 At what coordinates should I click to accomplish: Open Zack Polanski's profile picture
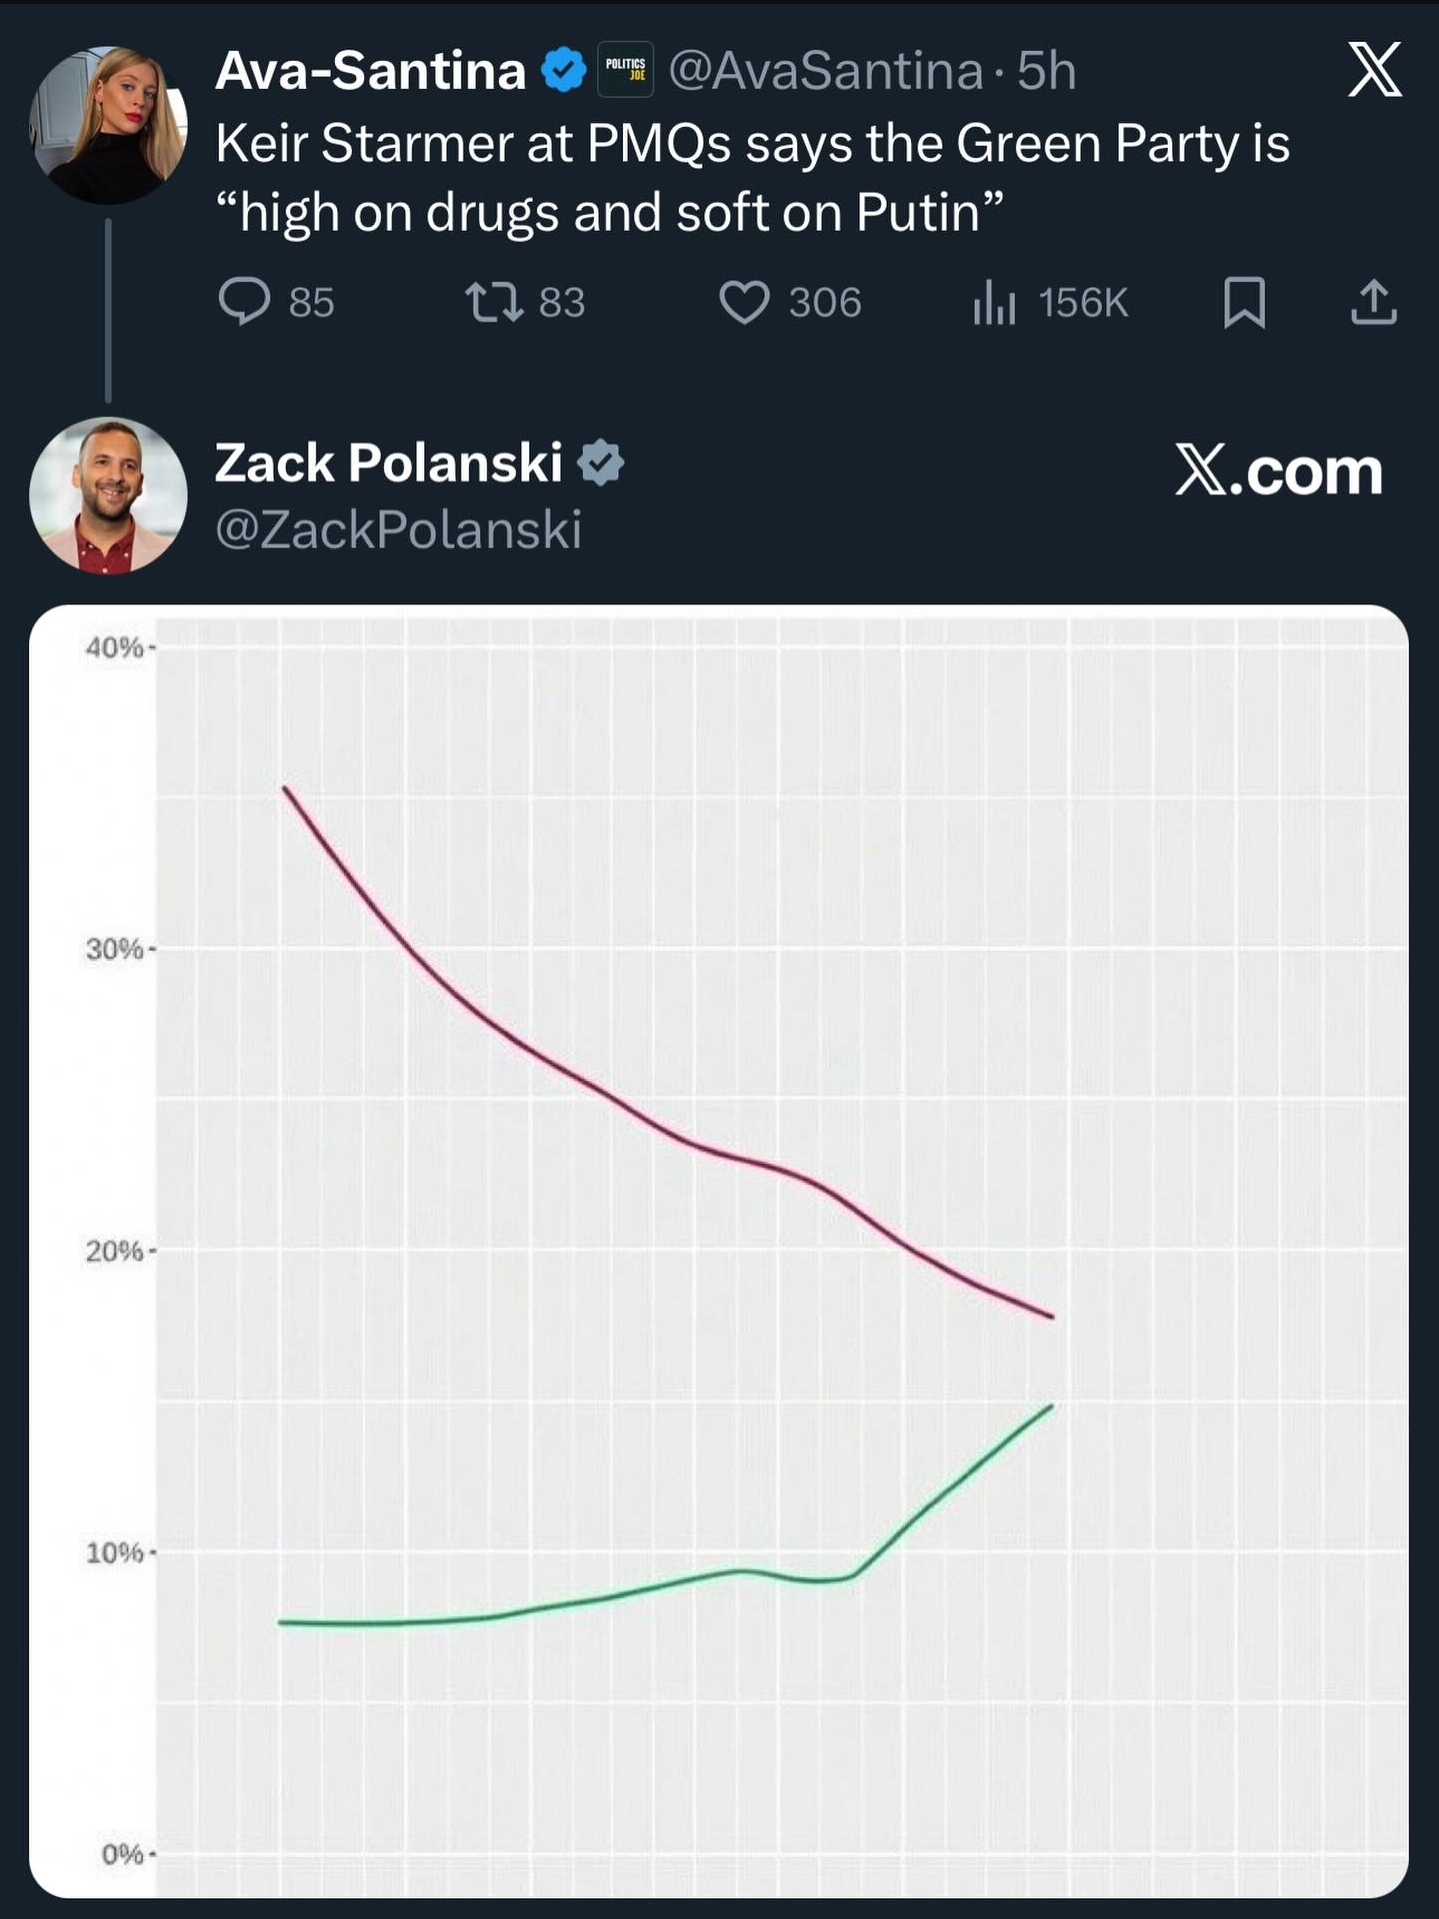tap(109, 495)
